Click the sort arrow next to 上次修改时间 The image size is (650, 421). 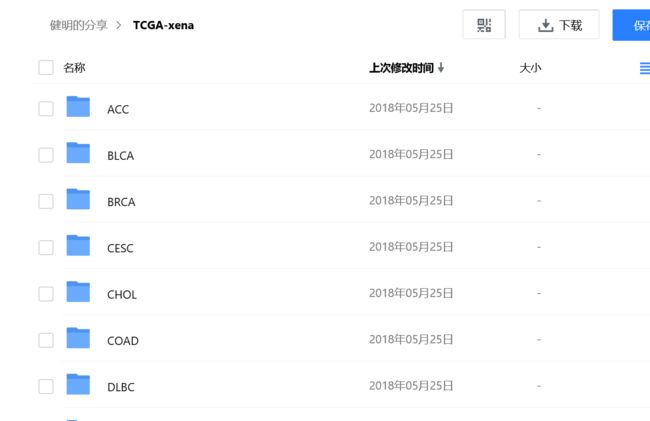tap(441, 68)
